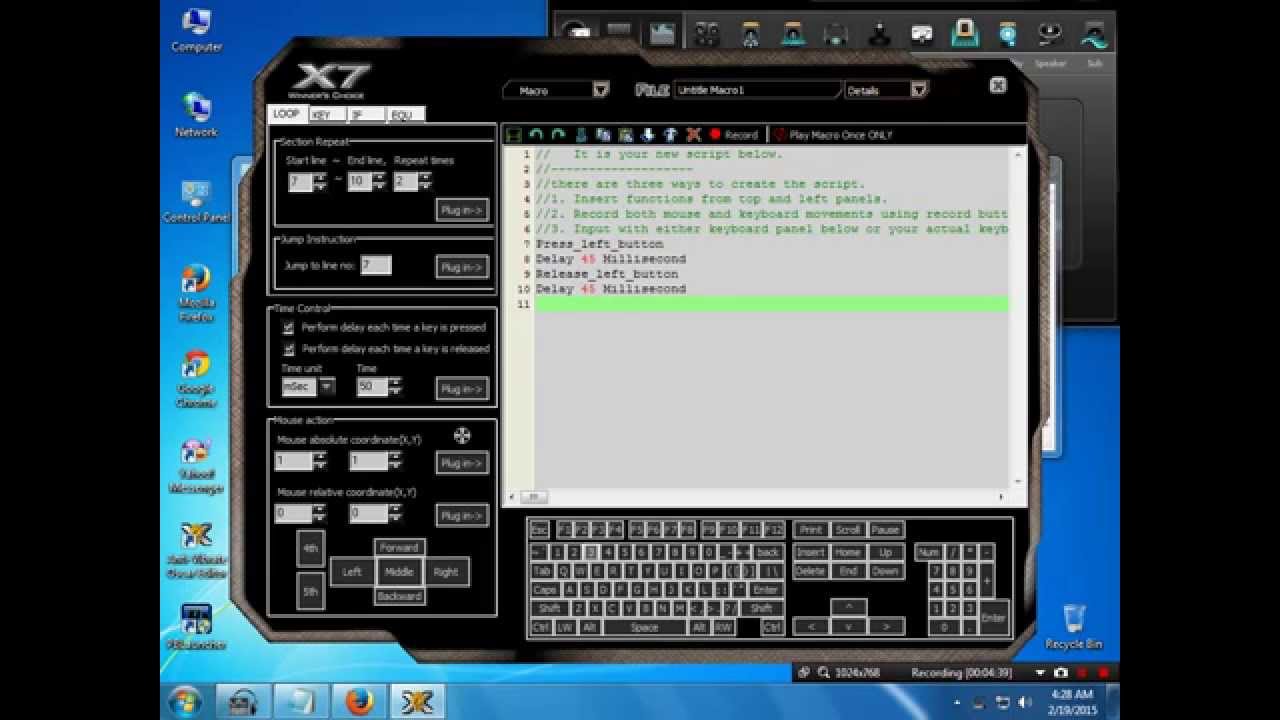Click the Scroll key on virtual keyboard
Screen dimensions: 1280x720
848,530
